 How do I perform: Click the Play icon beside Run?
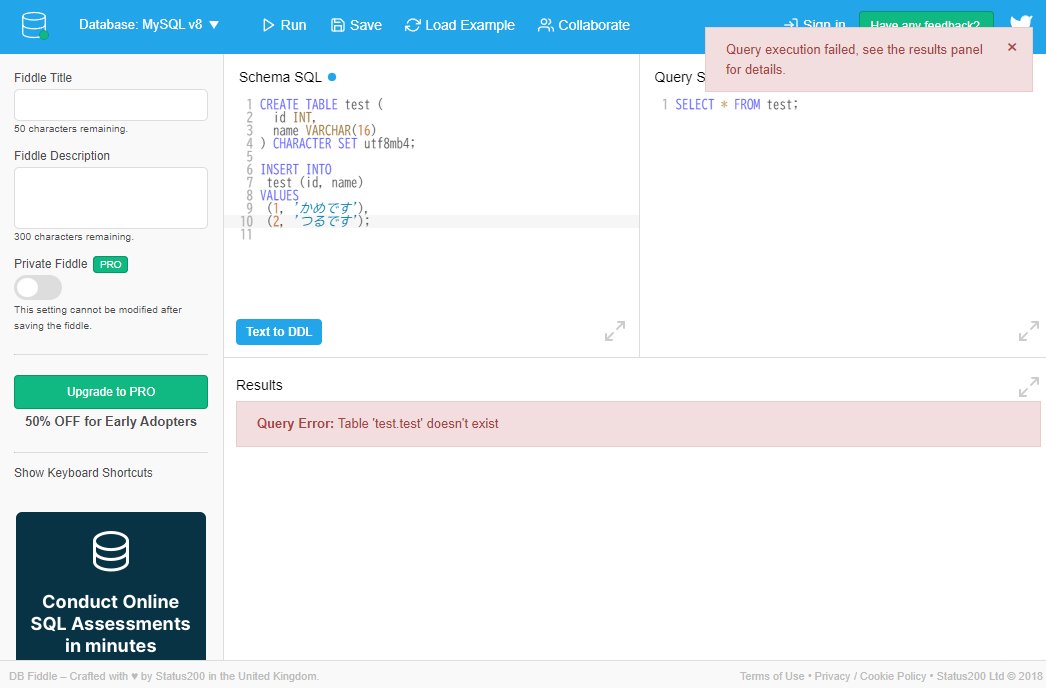pos(268,25)
